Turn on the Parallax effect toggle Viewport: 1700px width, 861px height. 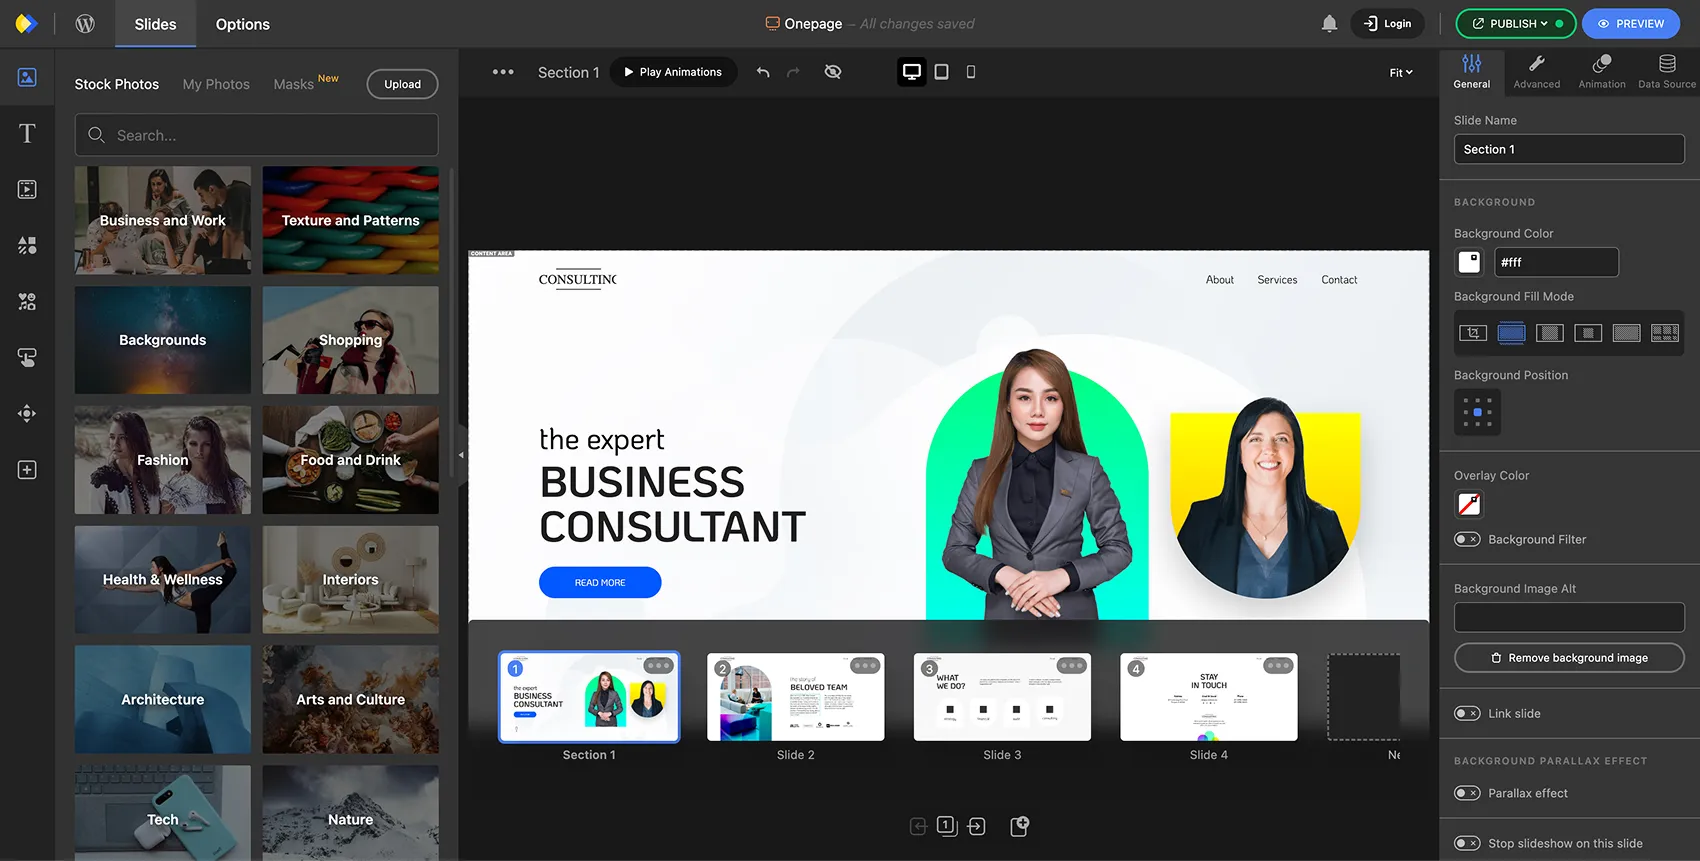[x=1467, y=794]
